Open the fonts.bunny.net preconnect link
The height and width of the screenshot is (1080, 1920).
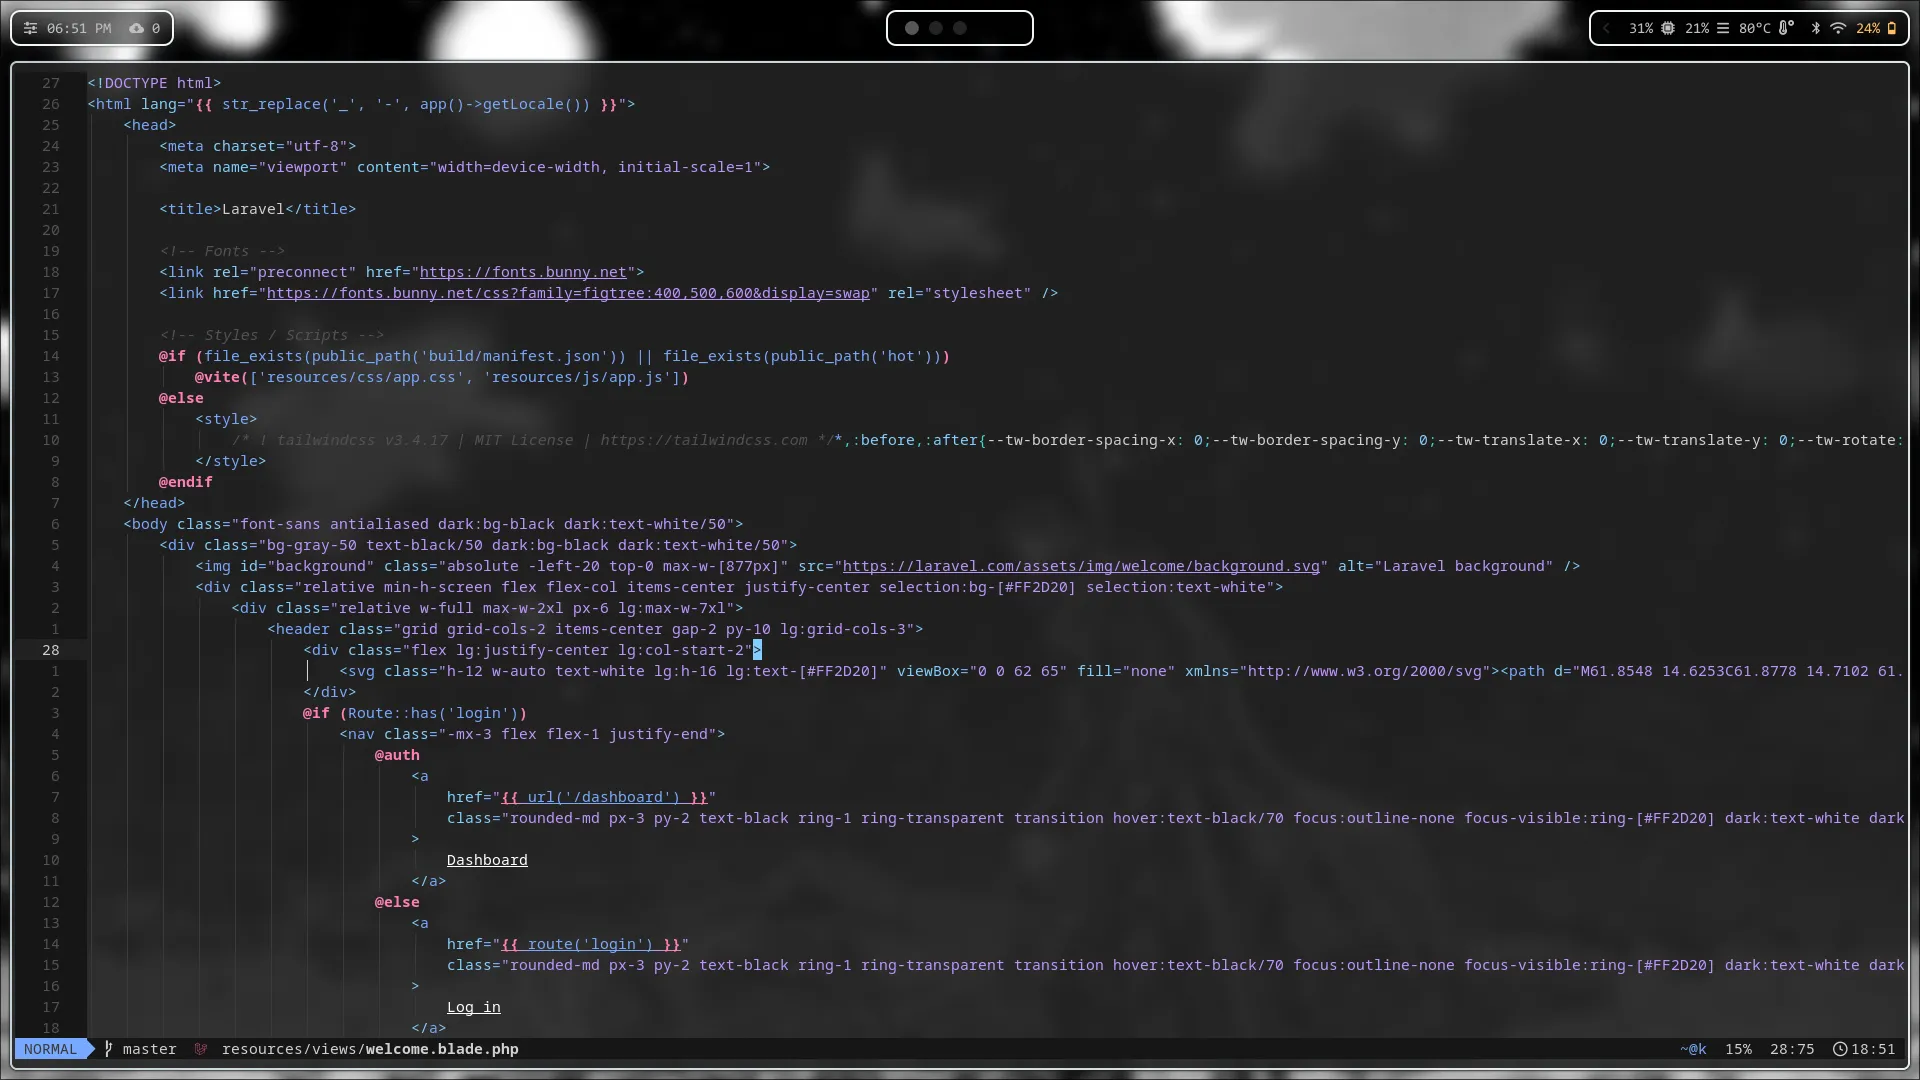pos(523,272)
